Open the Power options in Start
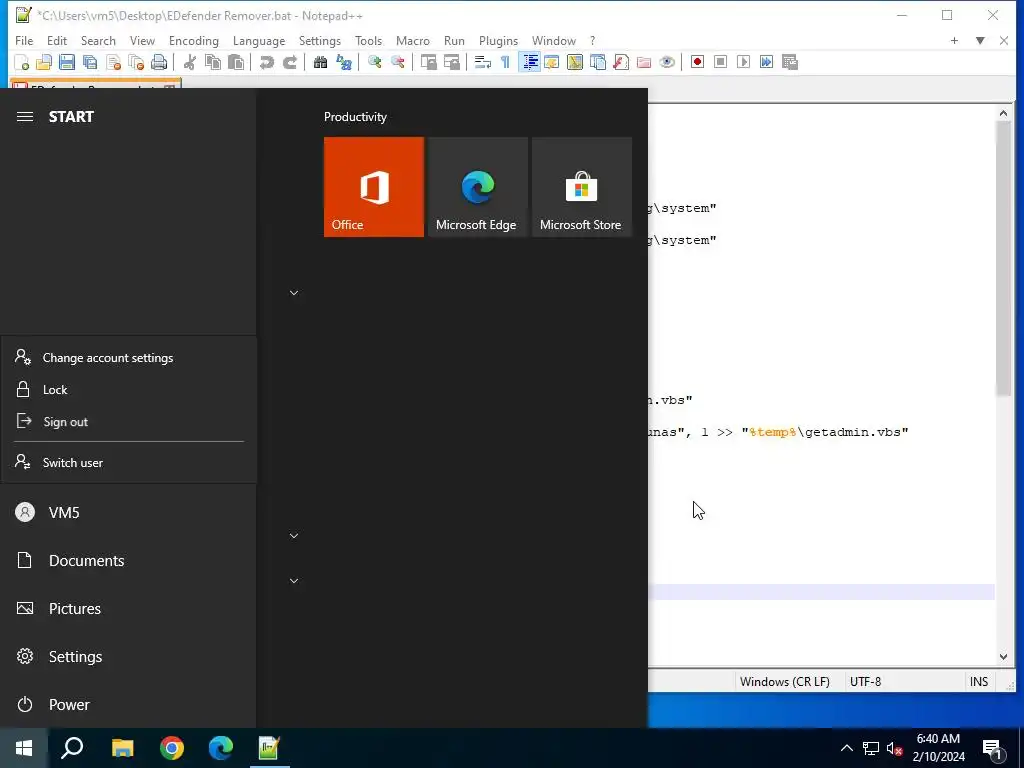Viewport: 1024px width, 768px height. pos(129,705)
